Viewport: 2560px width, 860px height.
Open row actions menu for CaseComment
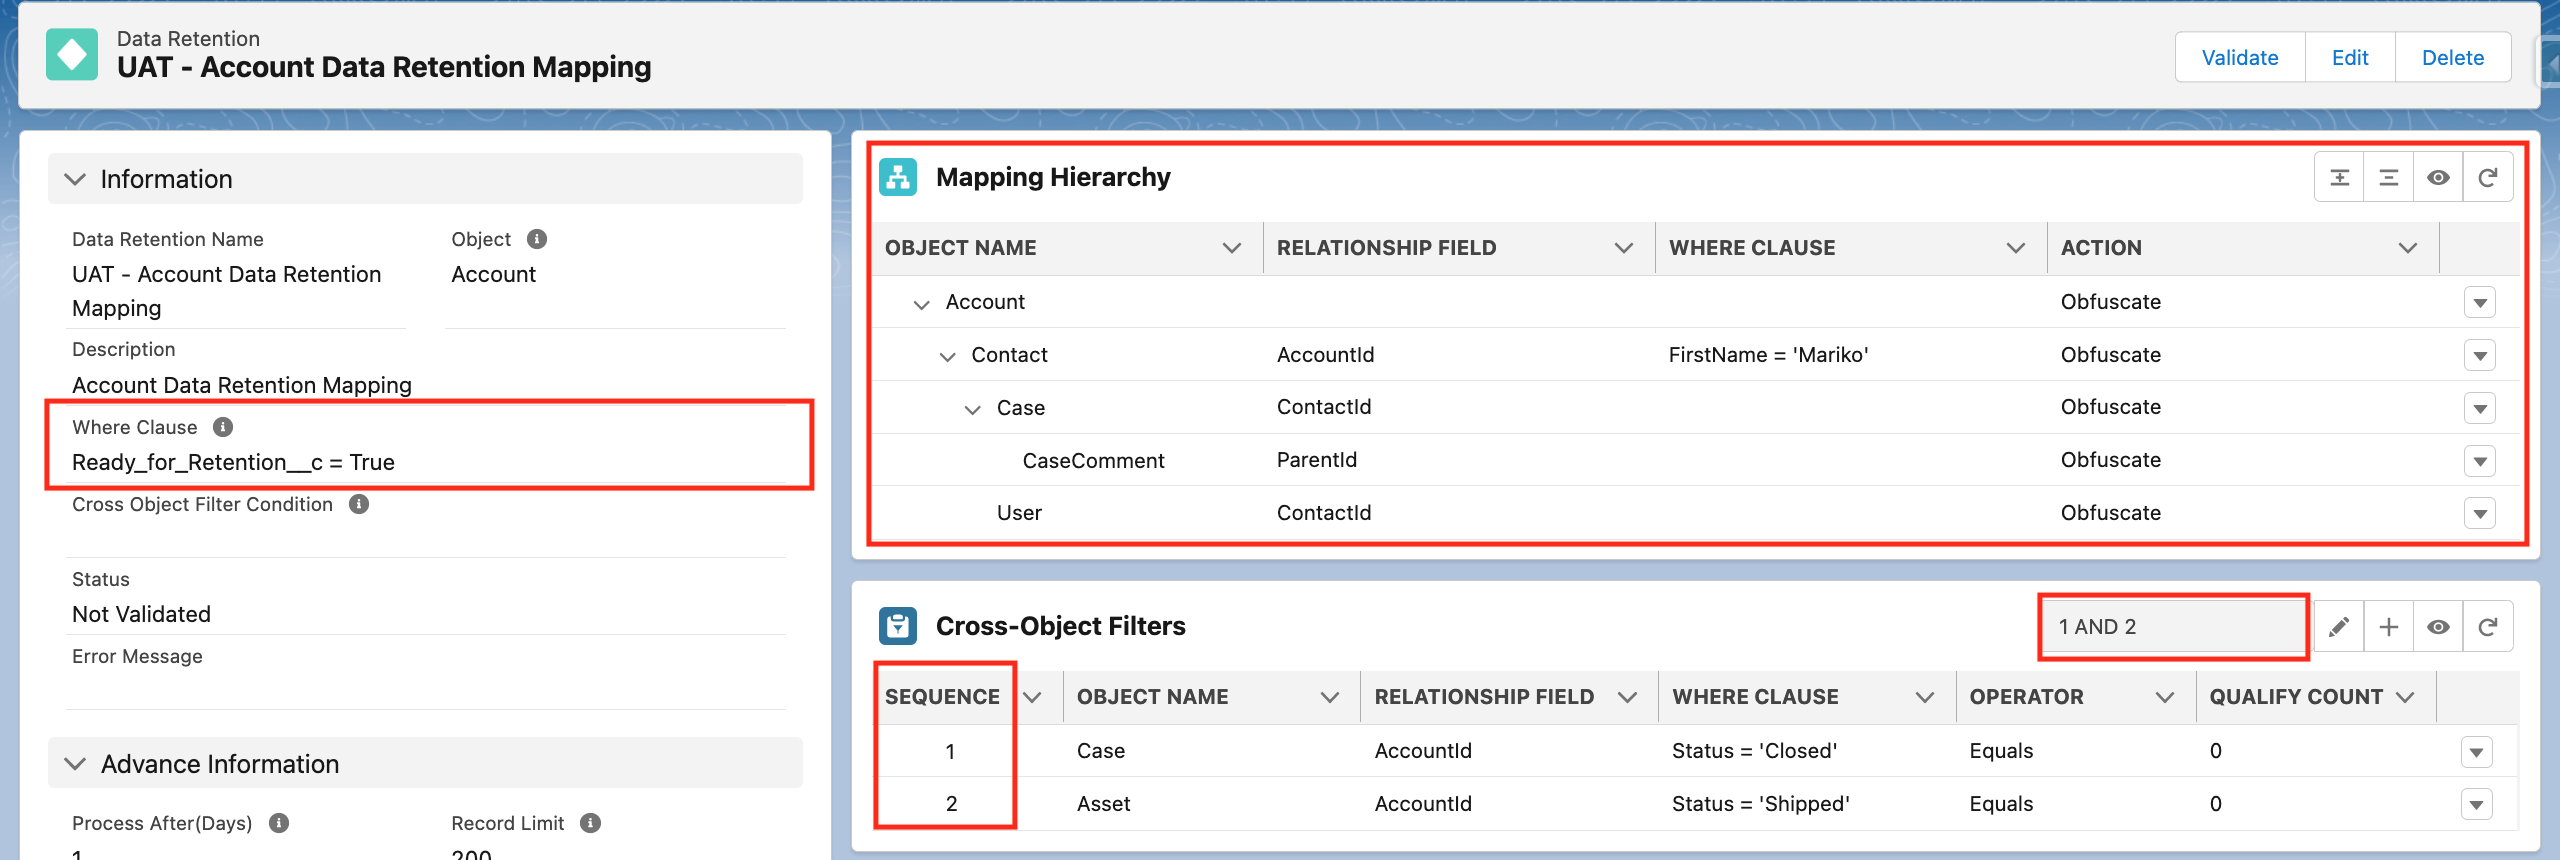click(x=2479, y=461)
